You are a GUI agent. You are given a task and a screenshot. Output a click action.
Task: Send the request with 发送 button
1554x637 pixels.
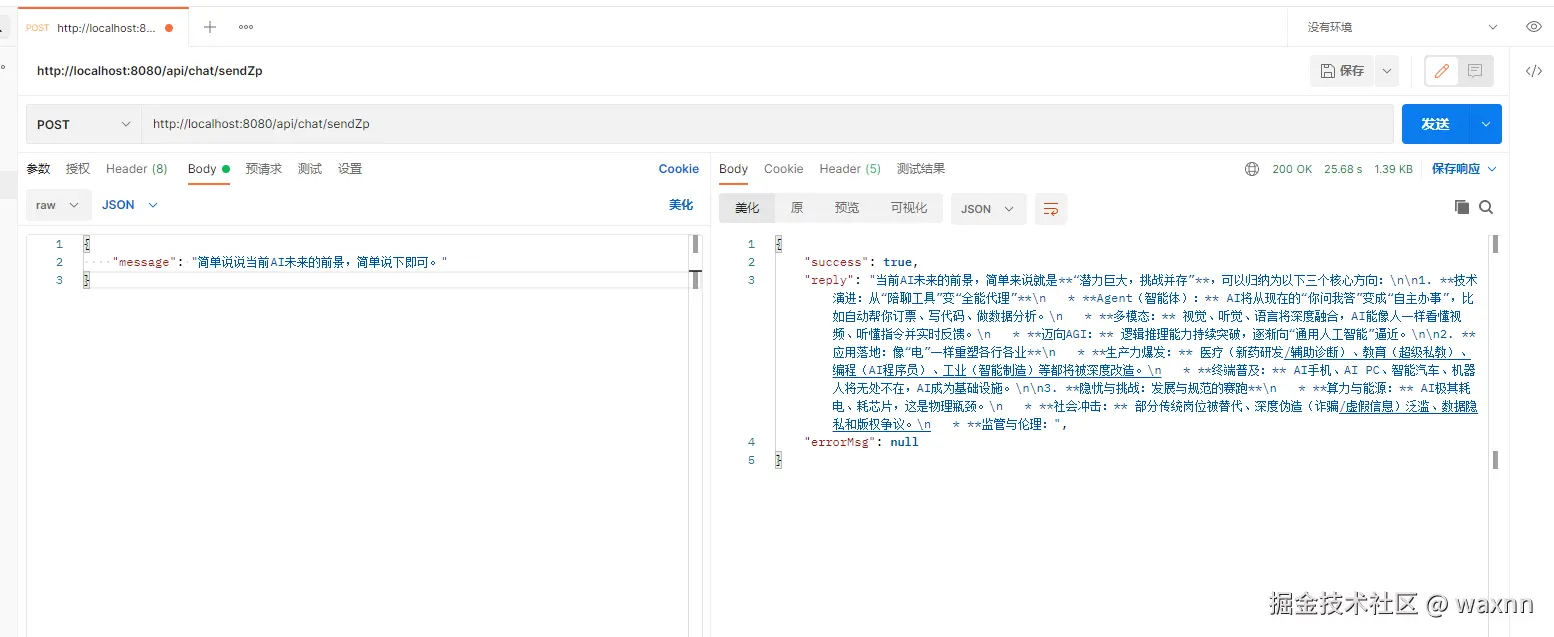tap(1435, 124)
